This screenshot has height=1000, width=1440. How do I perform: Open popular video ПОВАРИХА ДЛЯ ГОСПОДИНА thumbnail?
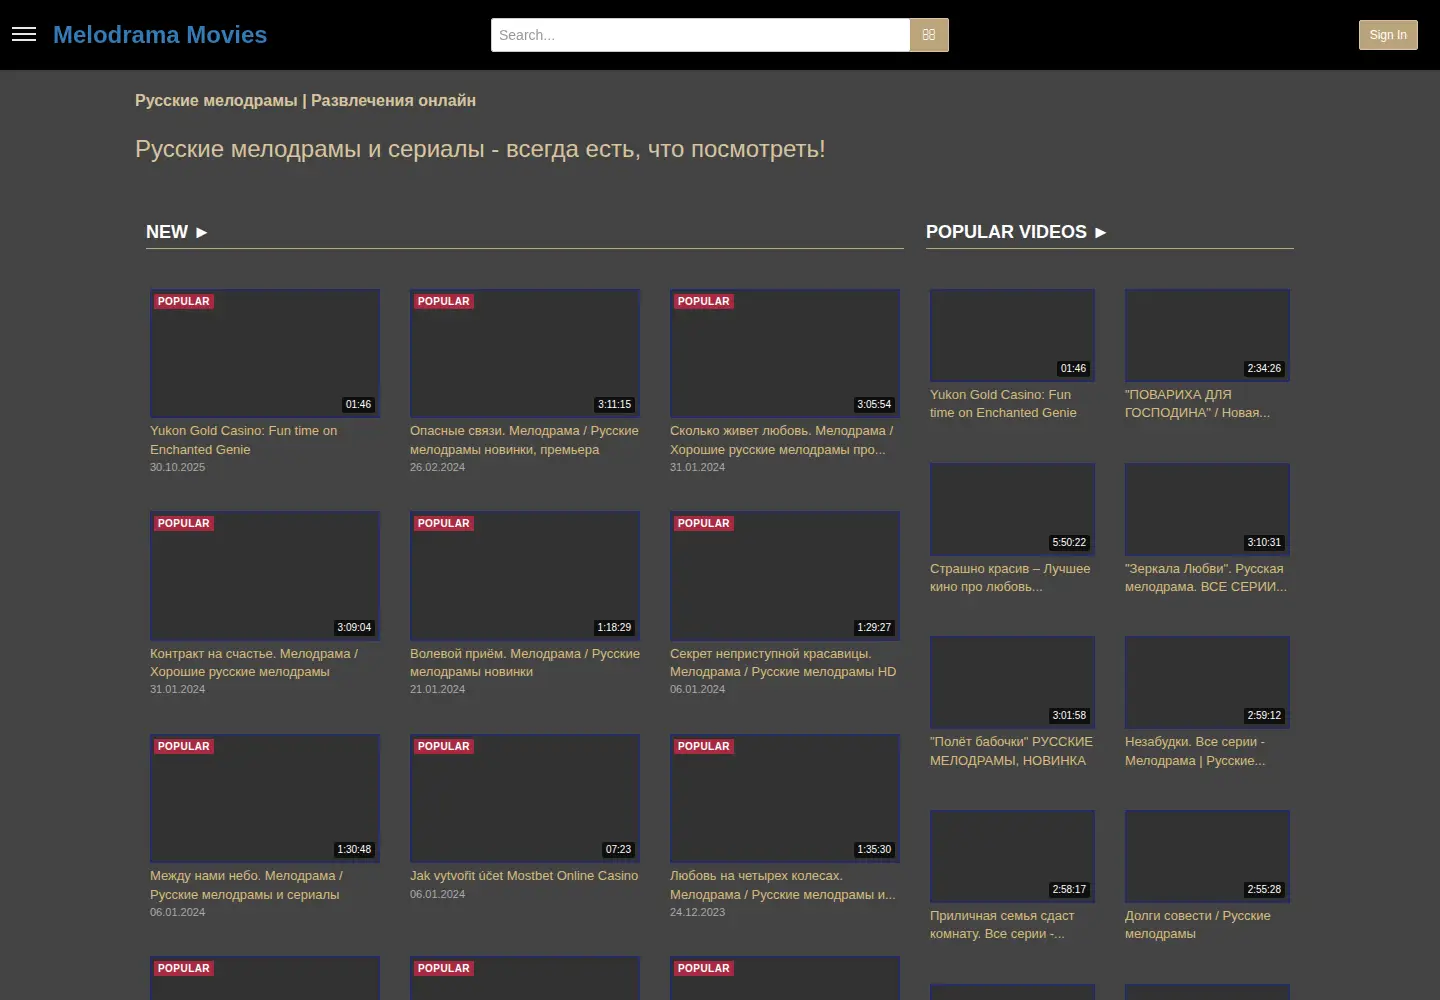(1207, 335)
